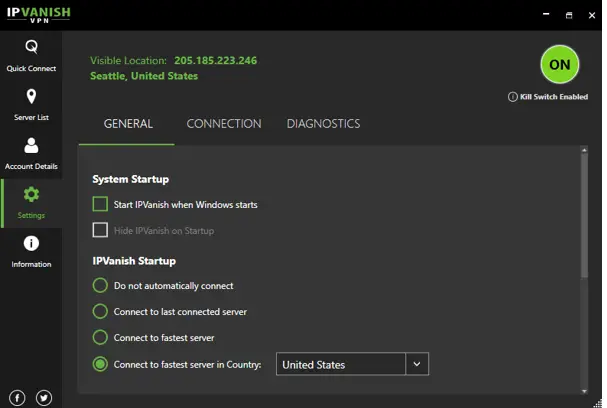Open Account Details person icon
607x408 pixels.
31,146
